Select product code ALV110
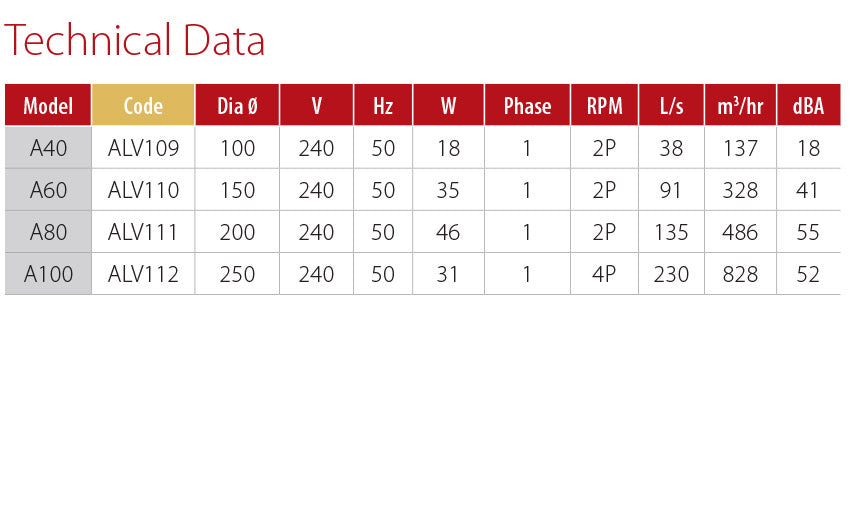The image size is (850, 519). pyautogui.click(x=143, y=190)
